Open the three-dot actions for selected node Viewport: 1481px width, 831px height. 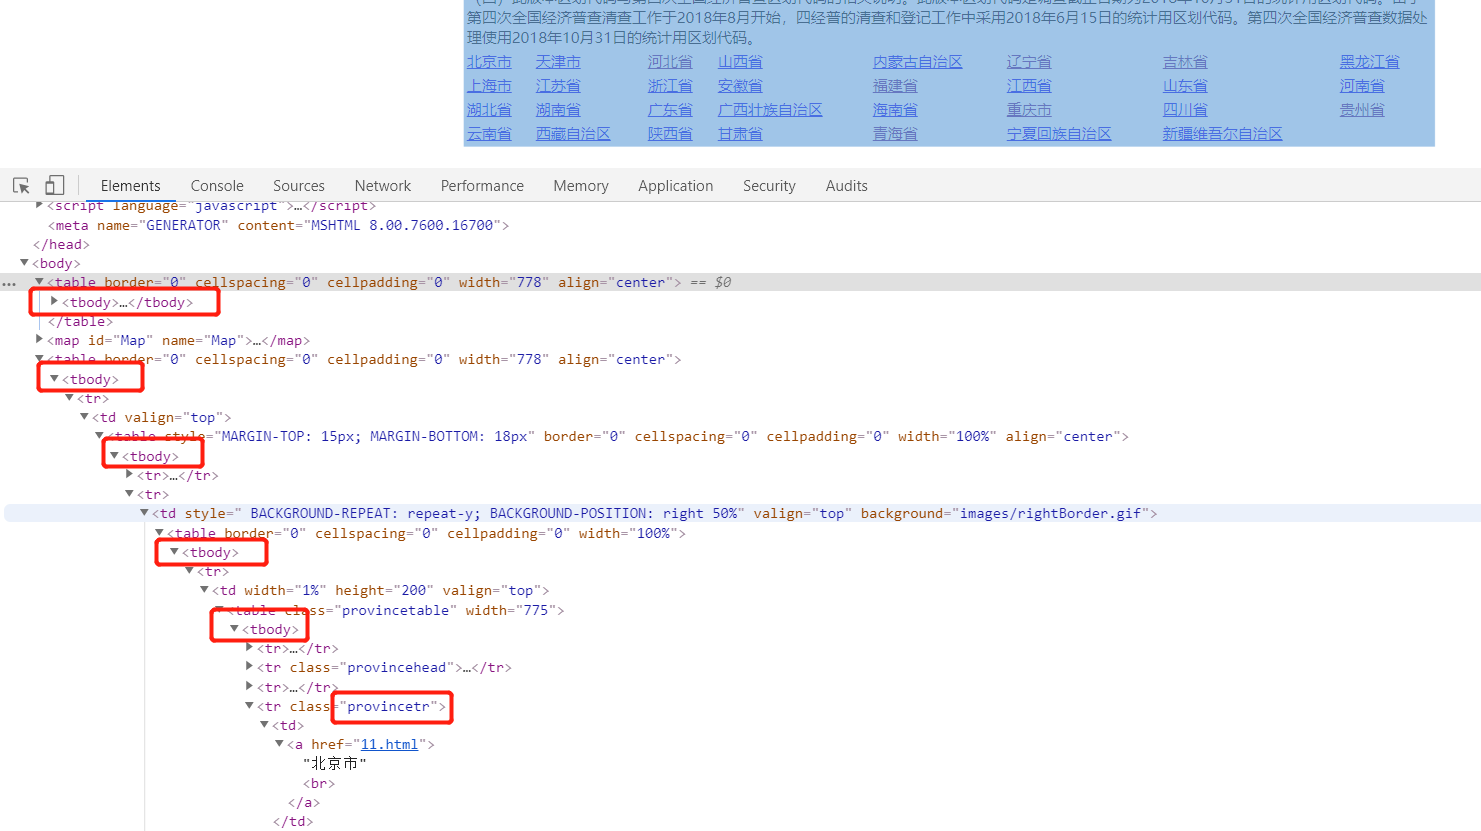tap(9, 283)
